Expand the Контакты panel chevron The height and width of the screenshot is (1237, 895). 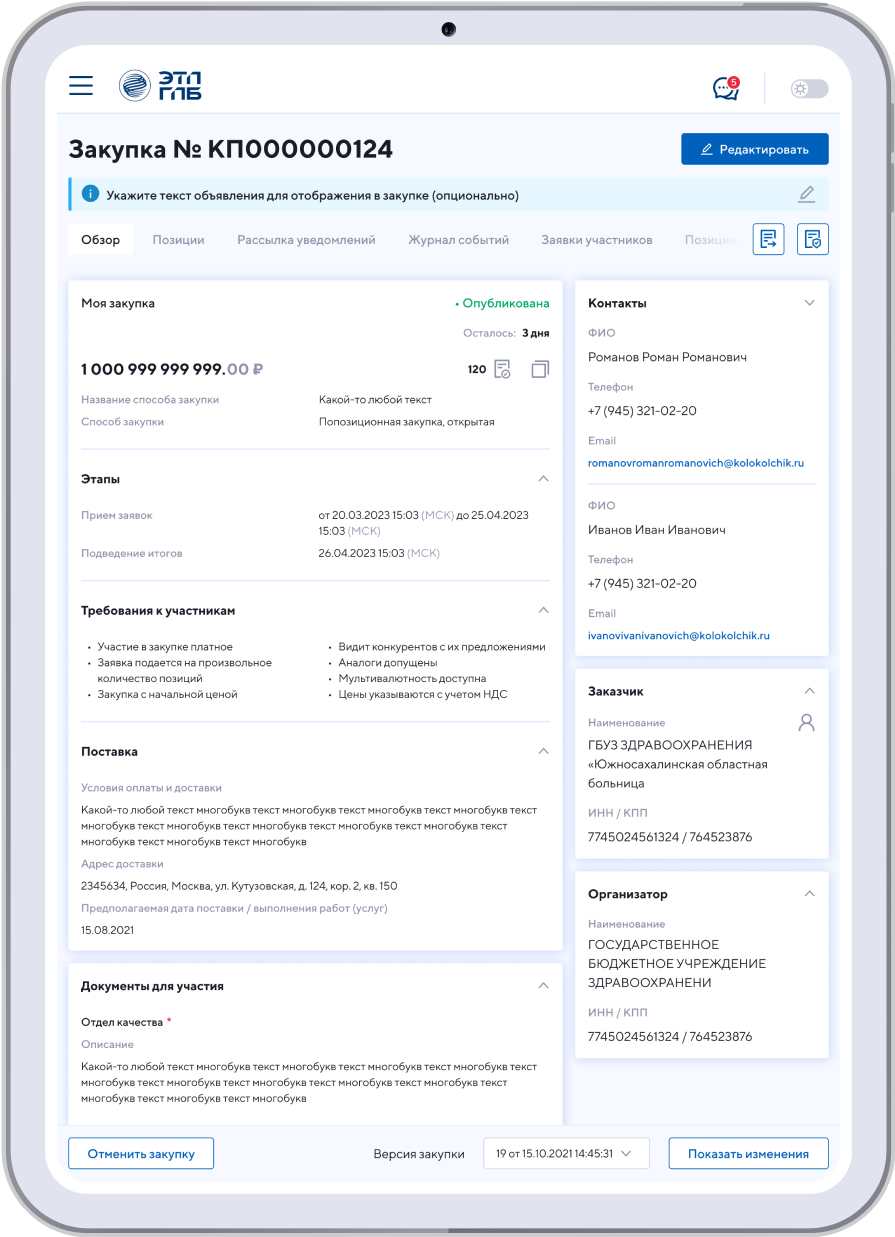[x=810, y=303]
